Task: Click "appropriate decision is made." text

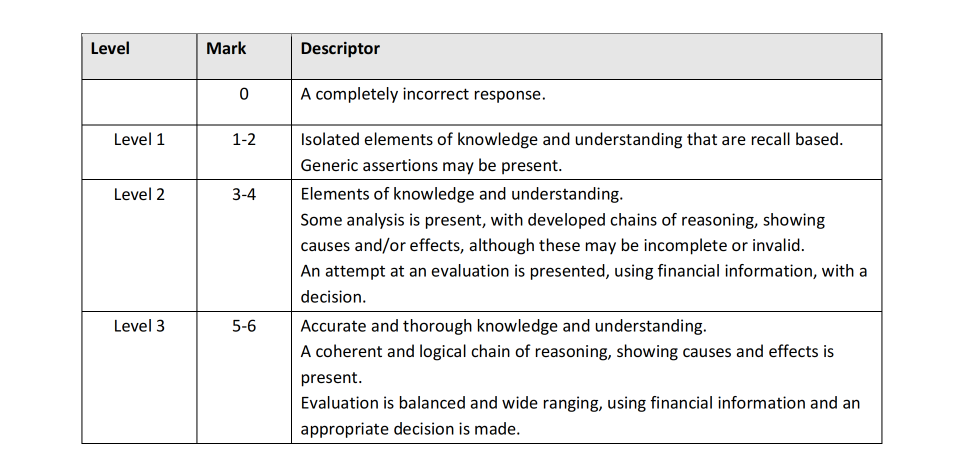Action: (x=410, y=428)
